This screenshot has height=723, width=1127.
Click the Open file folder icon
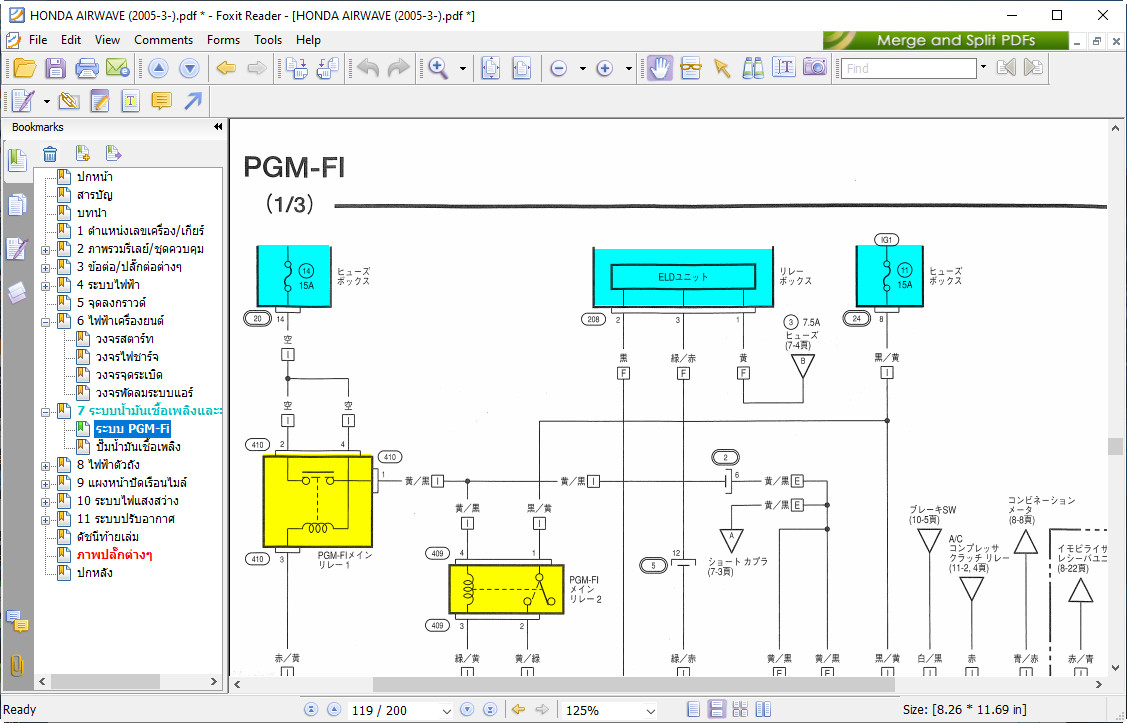click(24, 68)
